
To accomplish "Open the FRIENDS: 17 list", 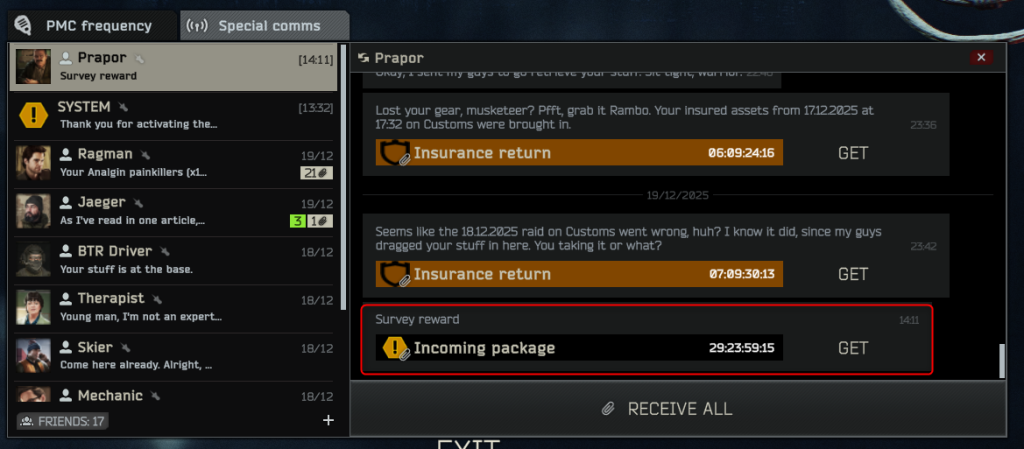I will [63, 421].
